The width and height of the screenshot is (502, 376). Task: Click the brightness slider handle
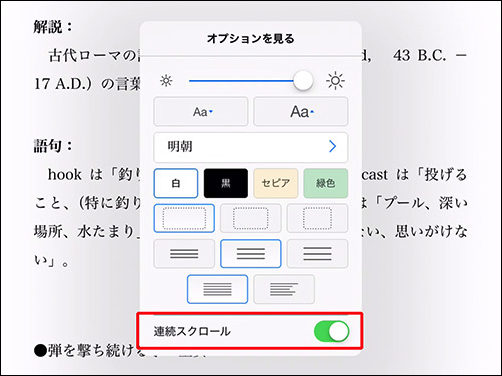click(303, 80)
